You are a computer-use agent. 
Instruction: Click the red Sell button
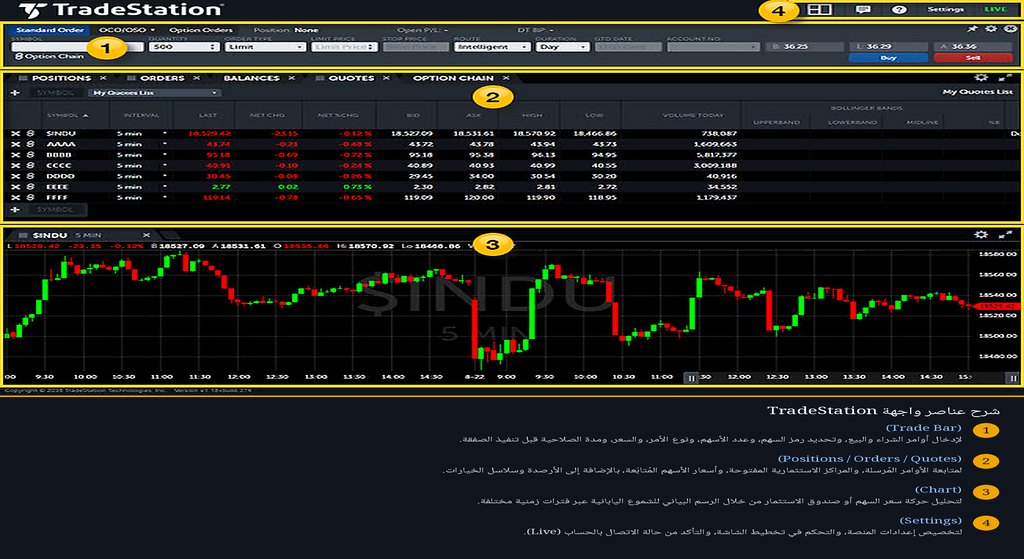(x=973, y=57)
